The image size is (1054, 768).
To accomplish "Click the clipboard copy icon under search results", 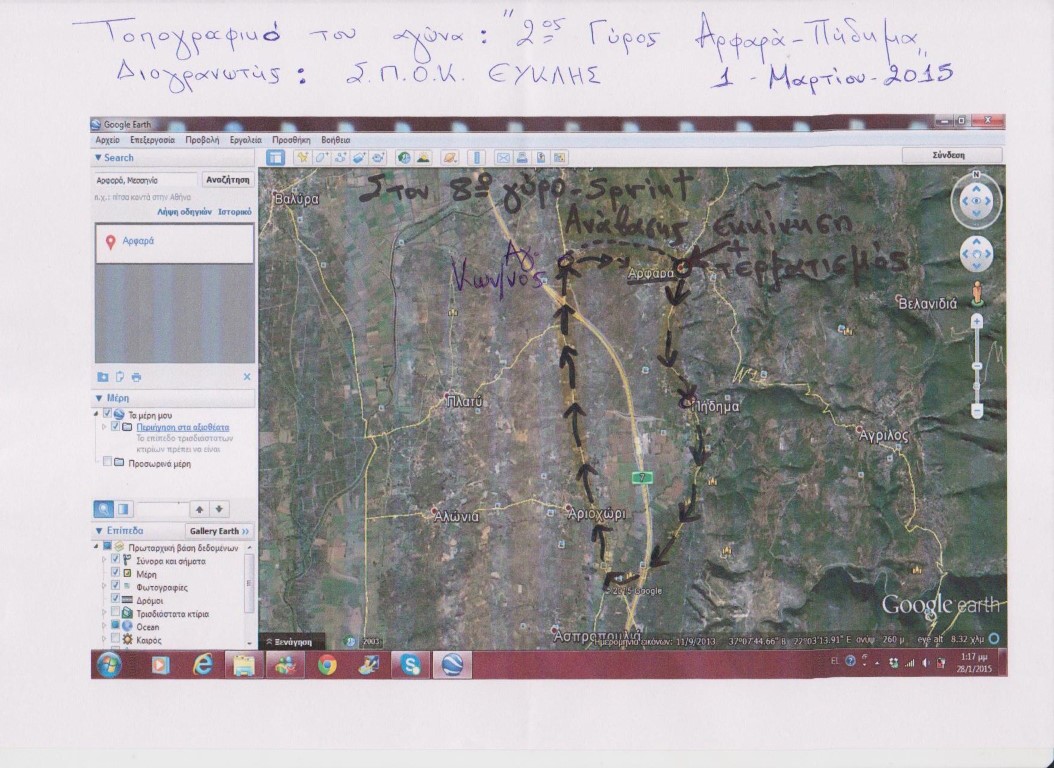I will click(x=120, y=377).
